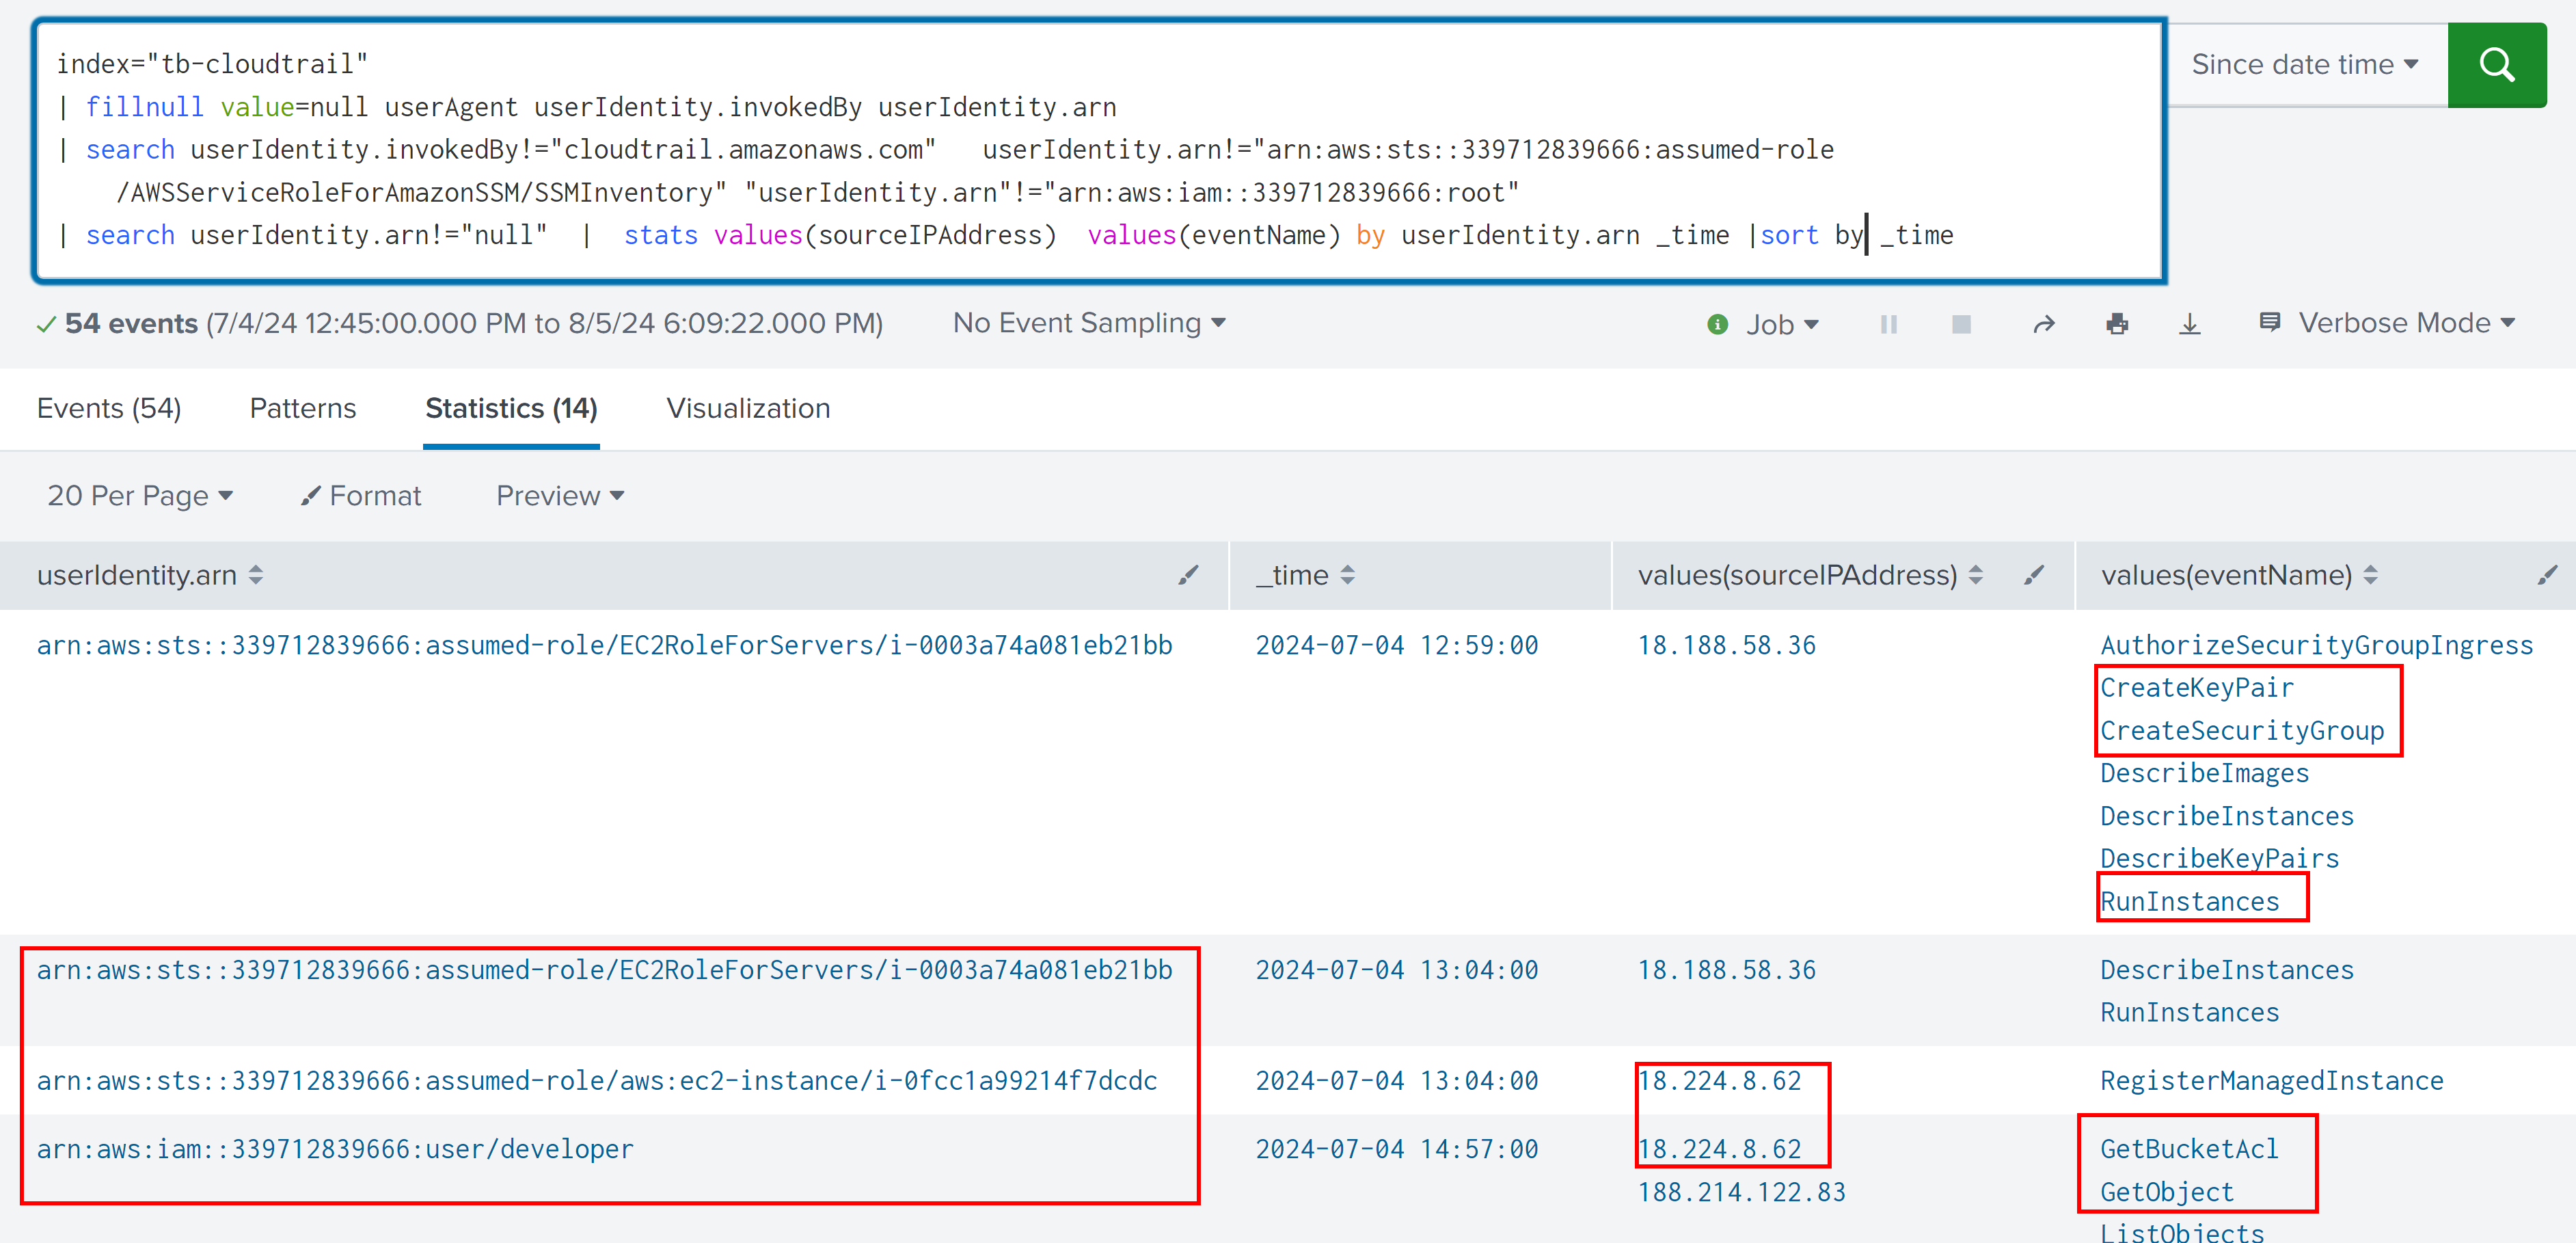The image size is (2576, 1243).
Task: Click the share job arrow icon
Action: (2043, 324)
